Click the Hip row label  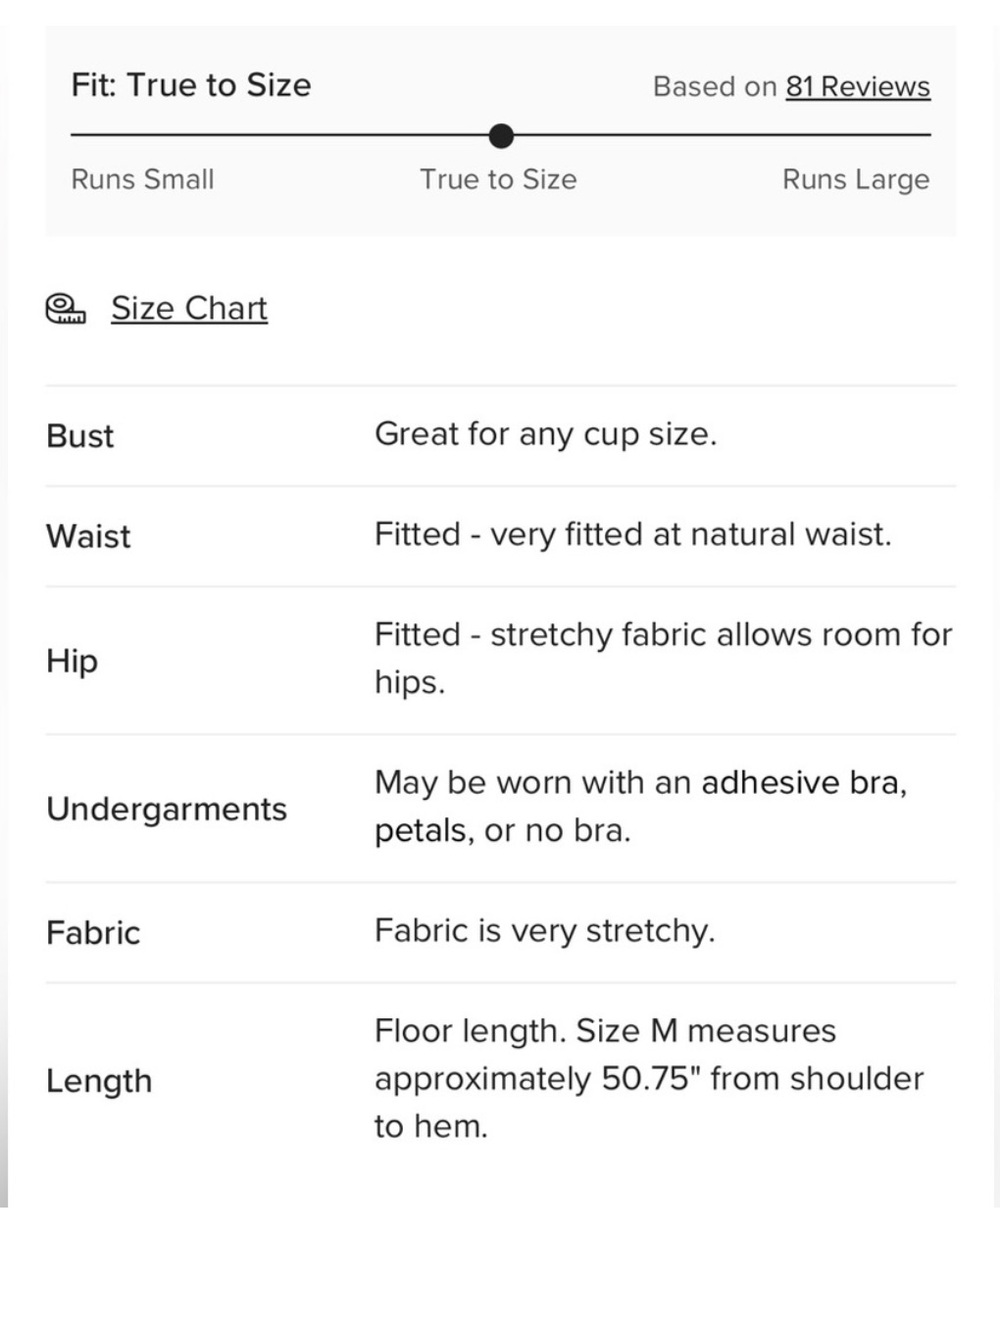click(x=72, y=661)
